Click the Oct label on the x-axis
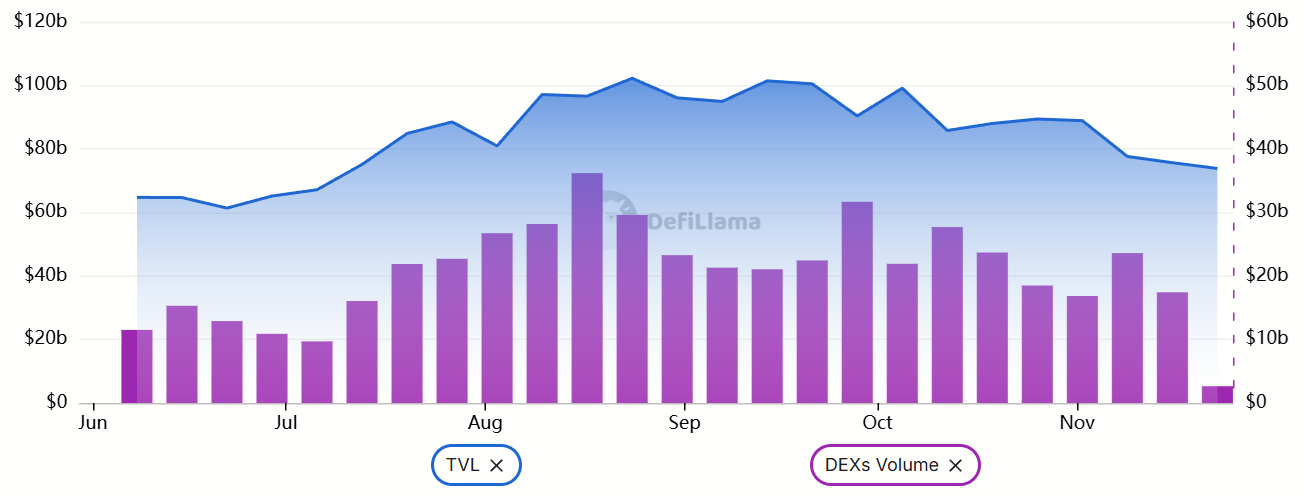 tap(877, 423)
